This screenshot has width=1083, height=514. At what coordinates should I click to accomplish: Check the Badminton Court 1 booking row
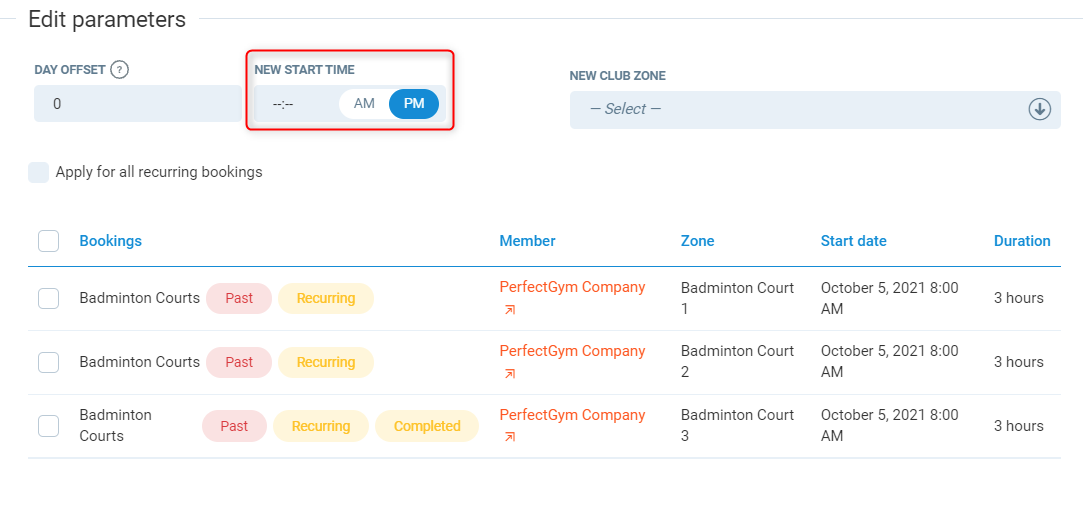(x=48, y=298)
